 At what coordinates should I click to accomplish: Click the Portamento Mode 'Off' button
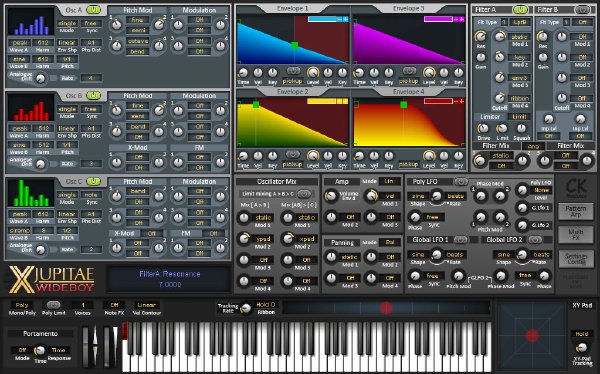(x=22, y=350)
